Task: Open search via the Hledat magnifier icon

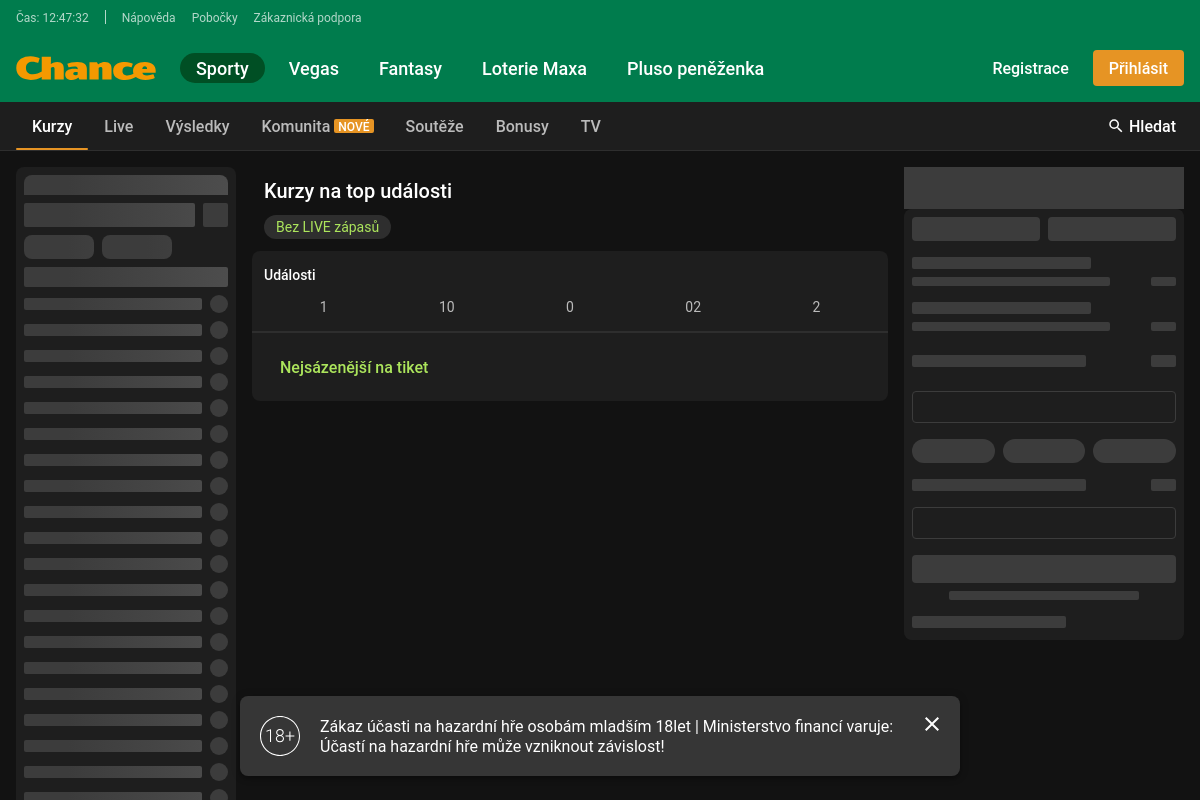Action: 1116,126
